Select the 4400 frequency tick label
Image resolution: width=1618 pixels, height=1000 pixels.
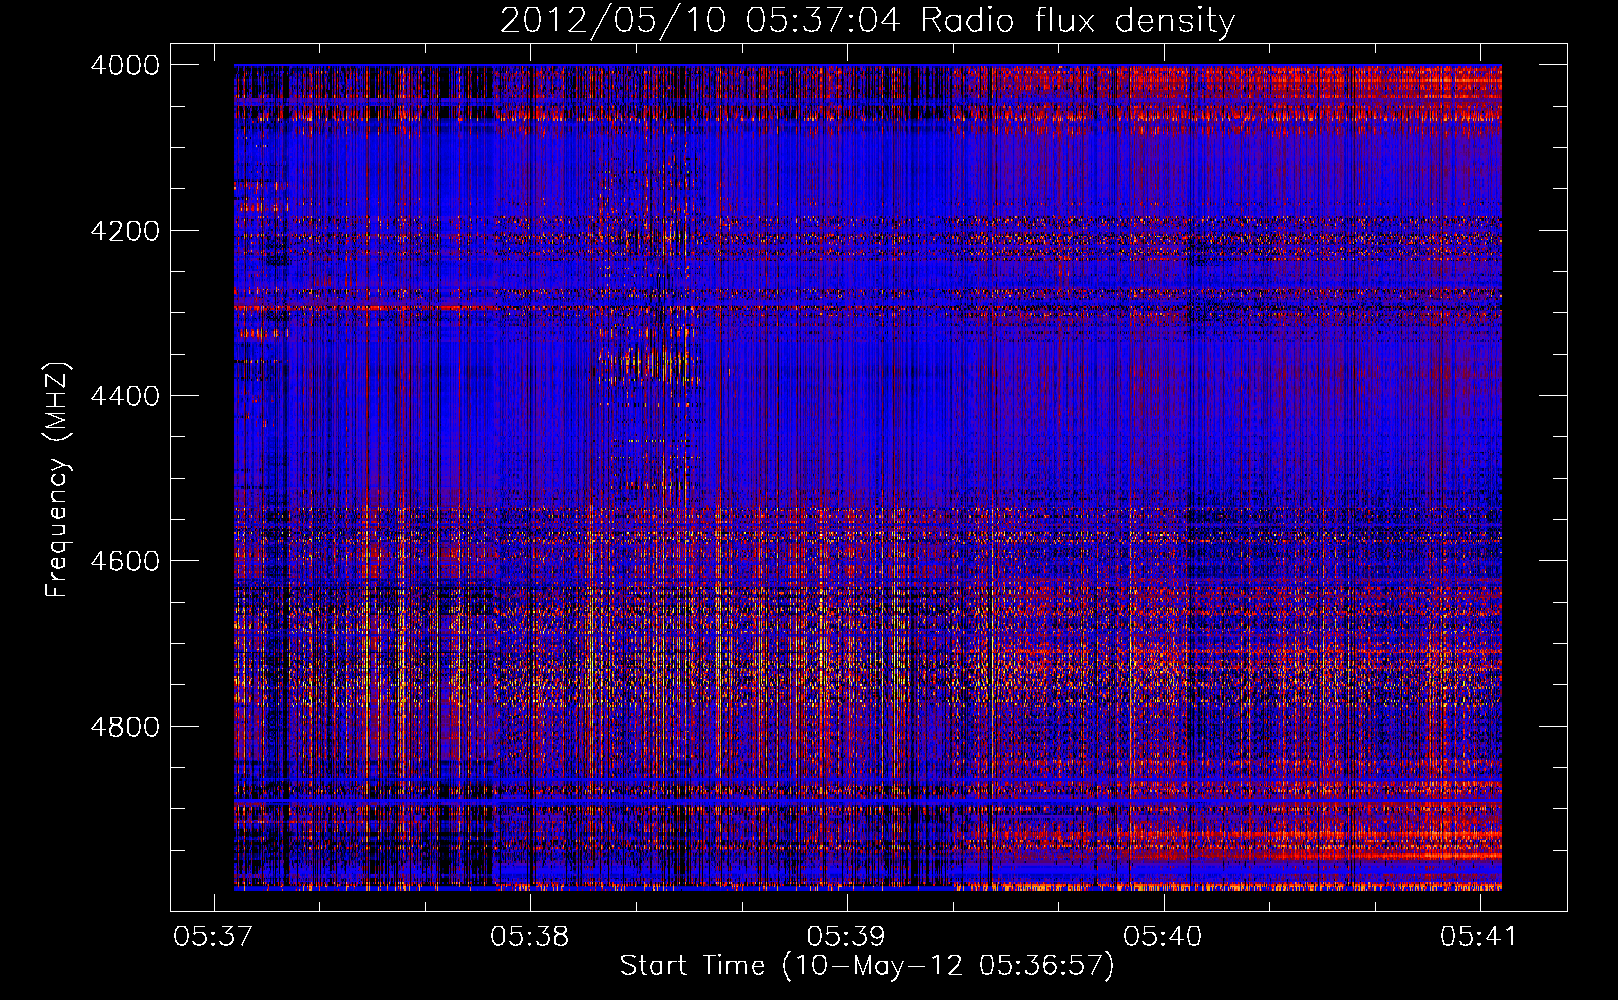coord(125,396)
